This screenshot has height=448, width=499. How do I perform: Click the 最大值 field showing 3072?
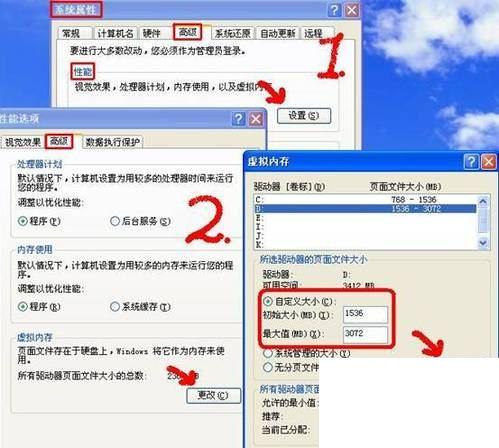365,334
